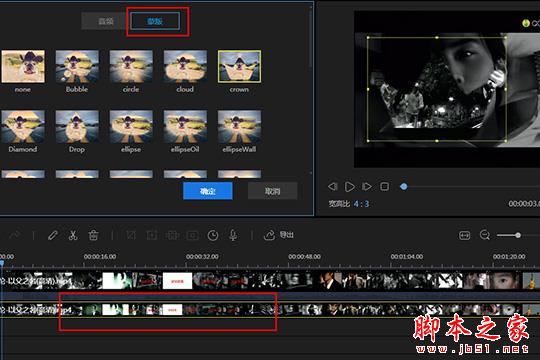Click the scissors split tool
Viewport: 540px width, 360px height.
click(x=73, y=235)
